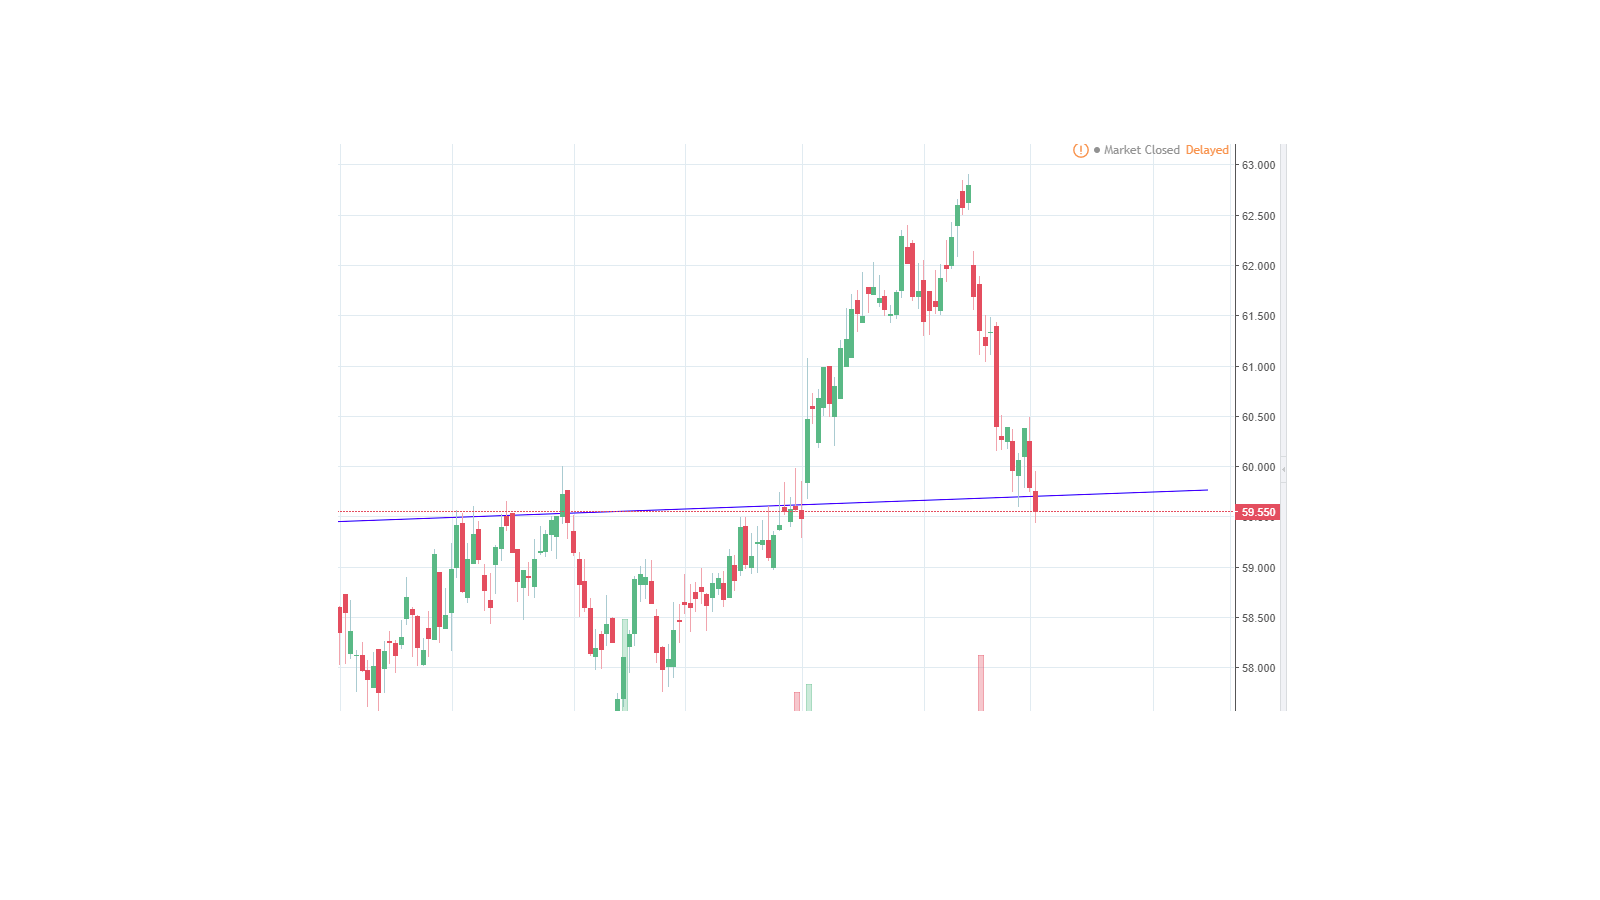1600x900 pixels.
Task: Click the Market Closed status label
Action: coord(1142,150)
